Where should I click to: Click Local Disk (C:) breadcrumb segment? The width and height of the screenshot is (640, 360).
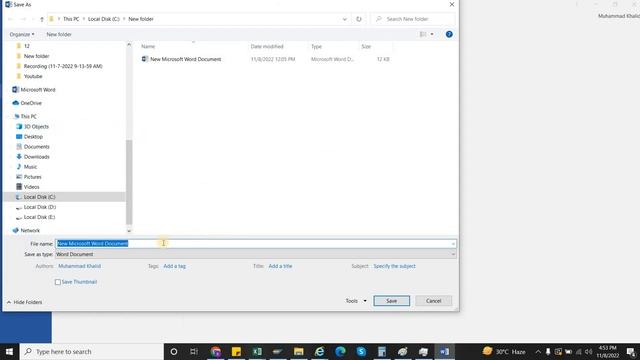[x=104, y=19]
